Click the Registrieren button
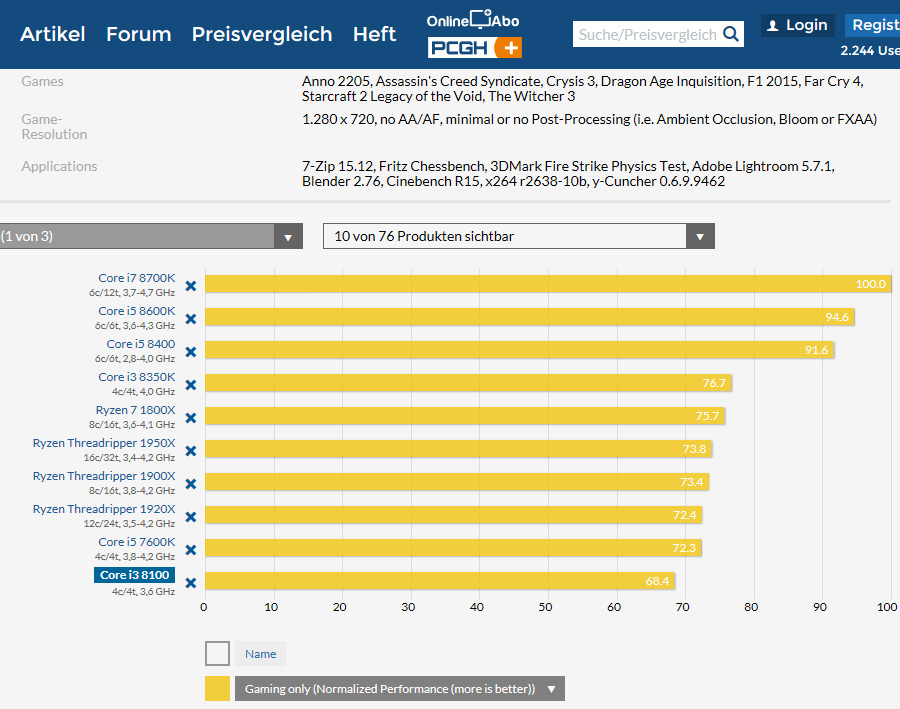This screenshot has height=709, width=900. point(872,25)
